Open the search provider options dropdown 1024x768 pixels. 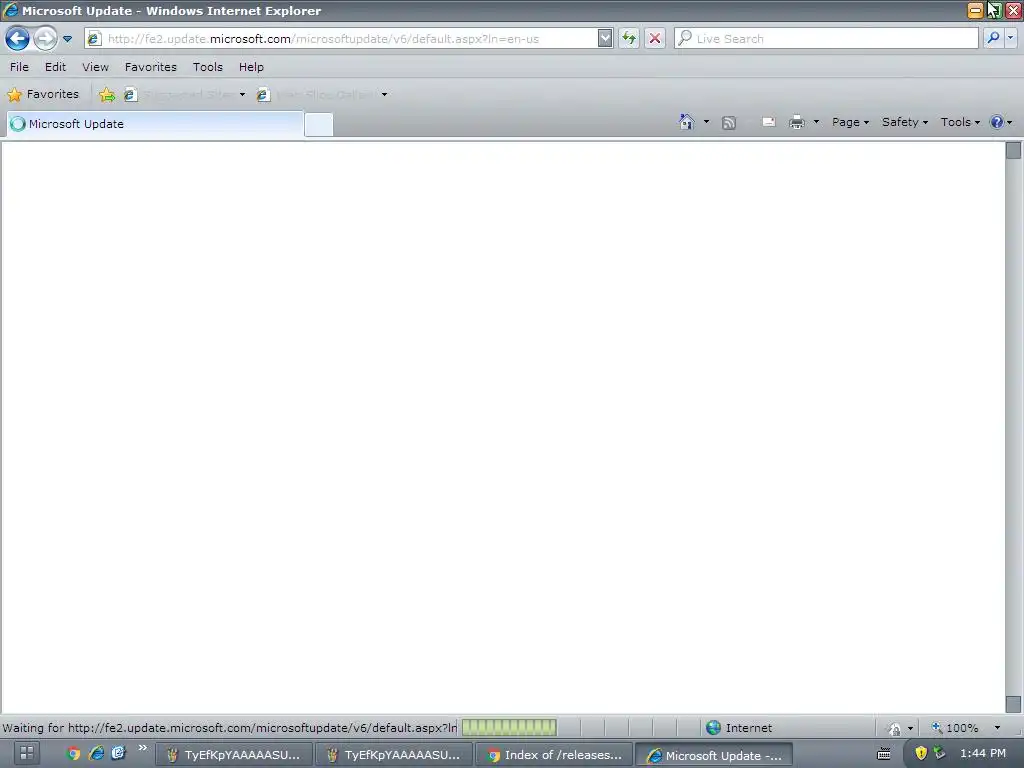coord(1010,39)
